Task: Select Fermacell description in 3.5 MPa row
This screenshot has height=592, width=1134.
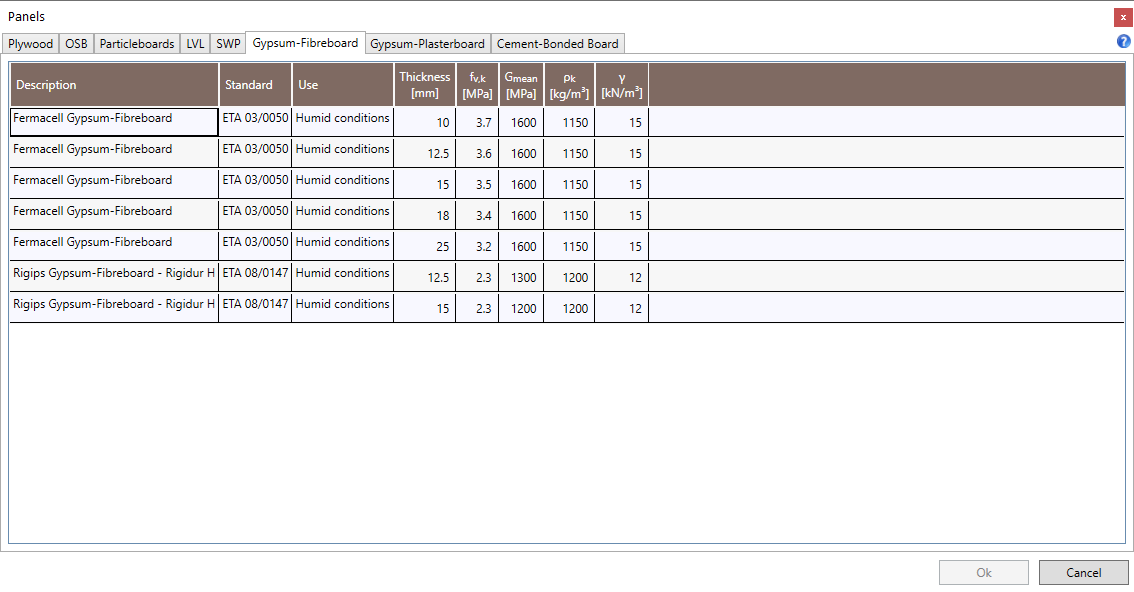Action: coord(114,184)
